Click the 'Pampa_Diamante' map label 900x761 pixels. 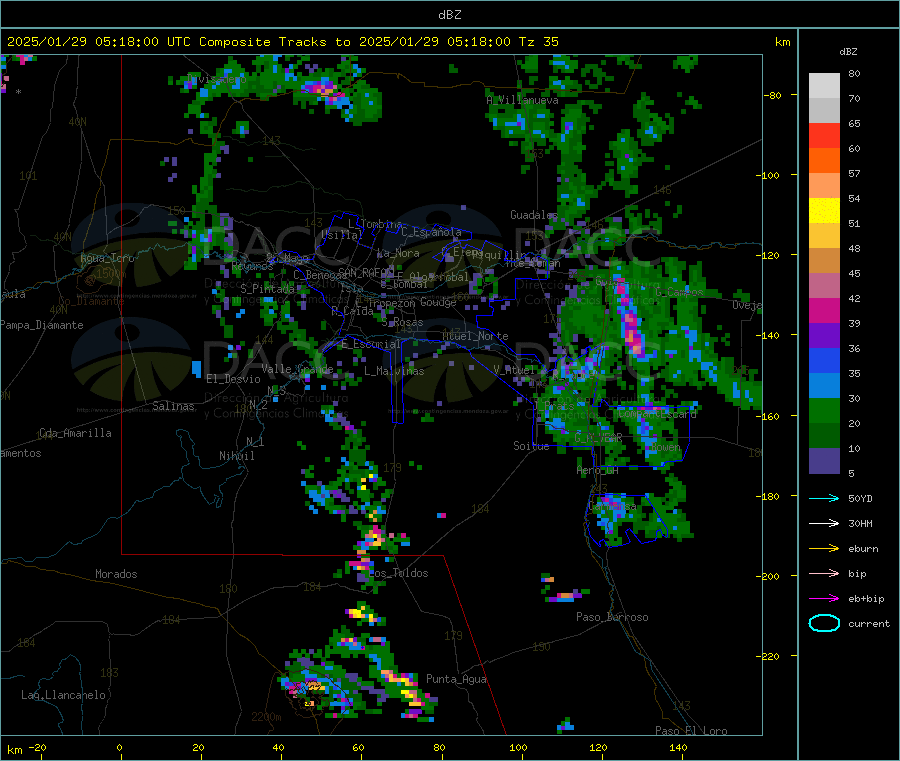tap(42, 325)
